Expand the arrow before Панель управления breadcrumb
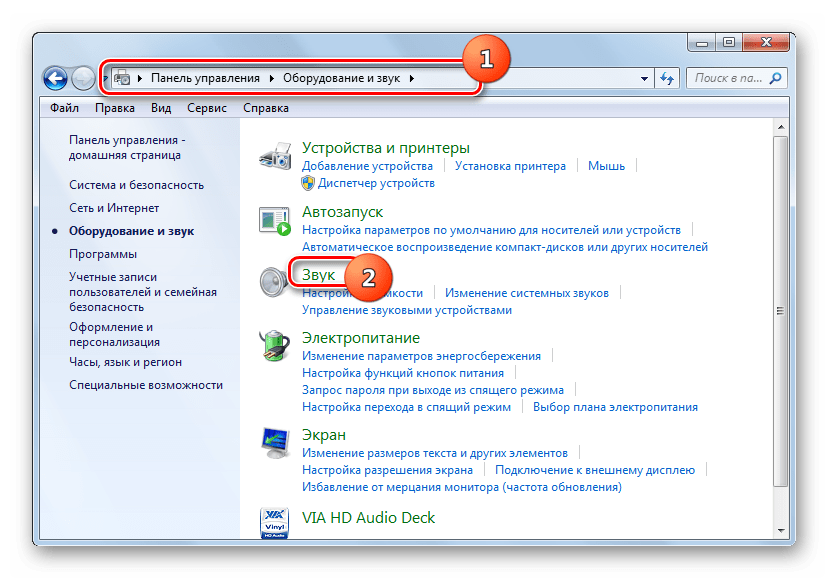The width and height of the screenshot is (829, 579). 140,78
